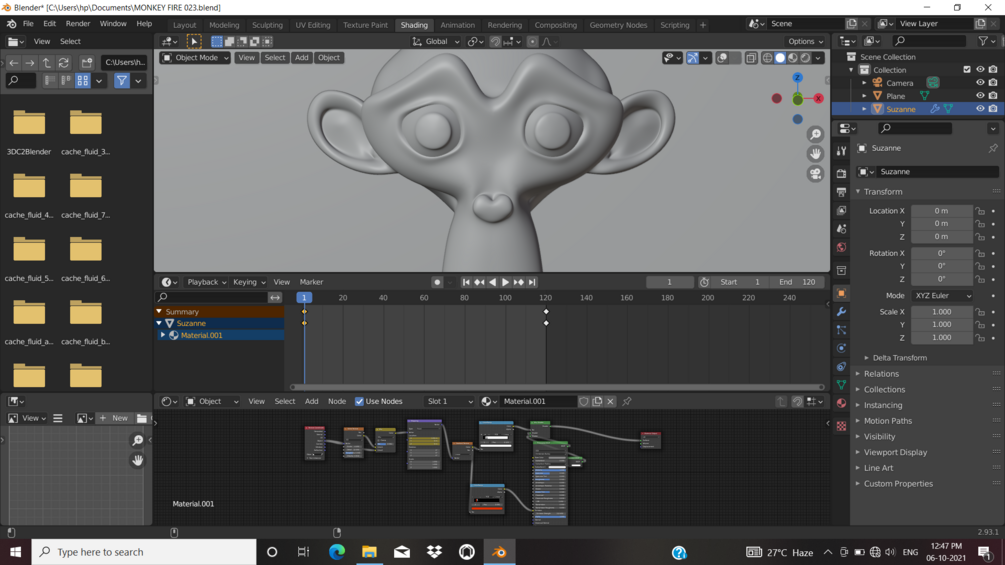Click the Marker button in timeline
This screenshot has height=565, width=1005.
pos(311,282)
